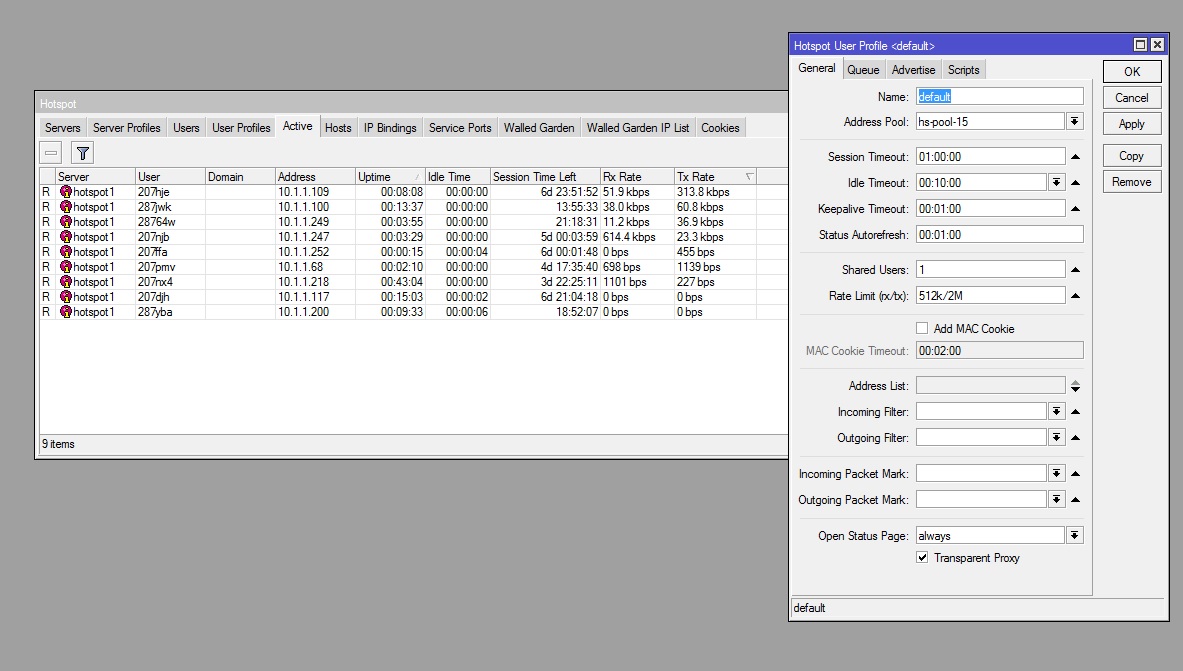Viewport: 1183px width, 671px height.
Task: Switch to the Queue tab
Action: [863, 69]
